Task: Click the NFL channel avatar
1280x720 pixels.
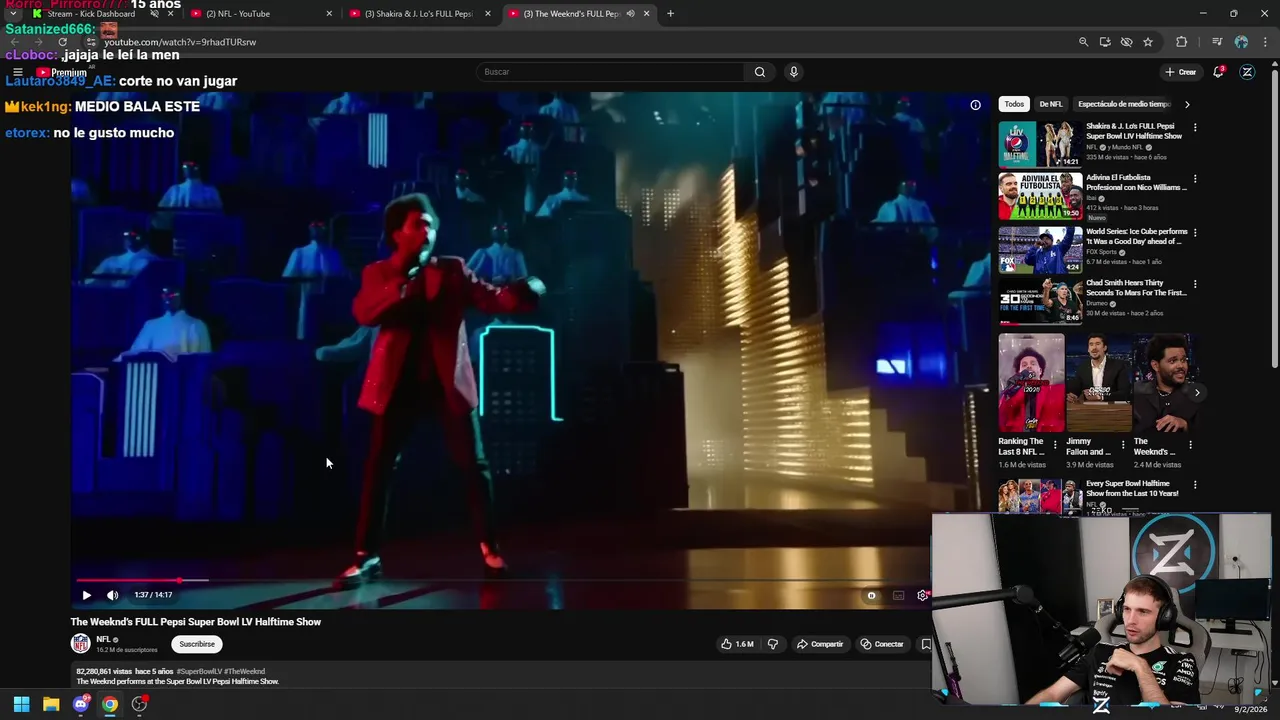Action: (80, 644)
